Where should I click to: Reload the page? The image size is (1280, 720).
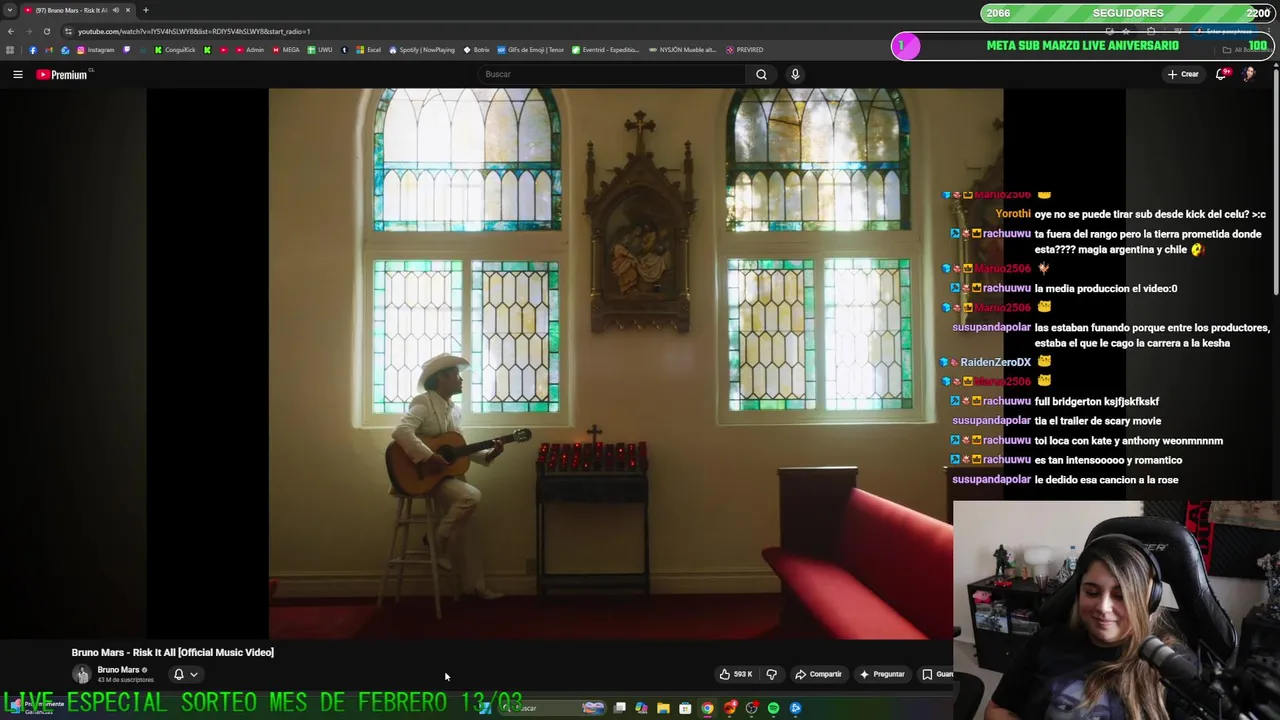pos(46,31)
